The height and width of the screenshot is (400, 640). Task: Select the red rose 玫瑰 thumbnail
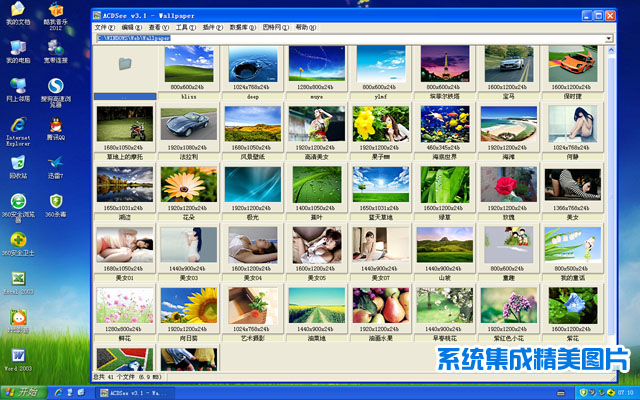click(509, 184)
